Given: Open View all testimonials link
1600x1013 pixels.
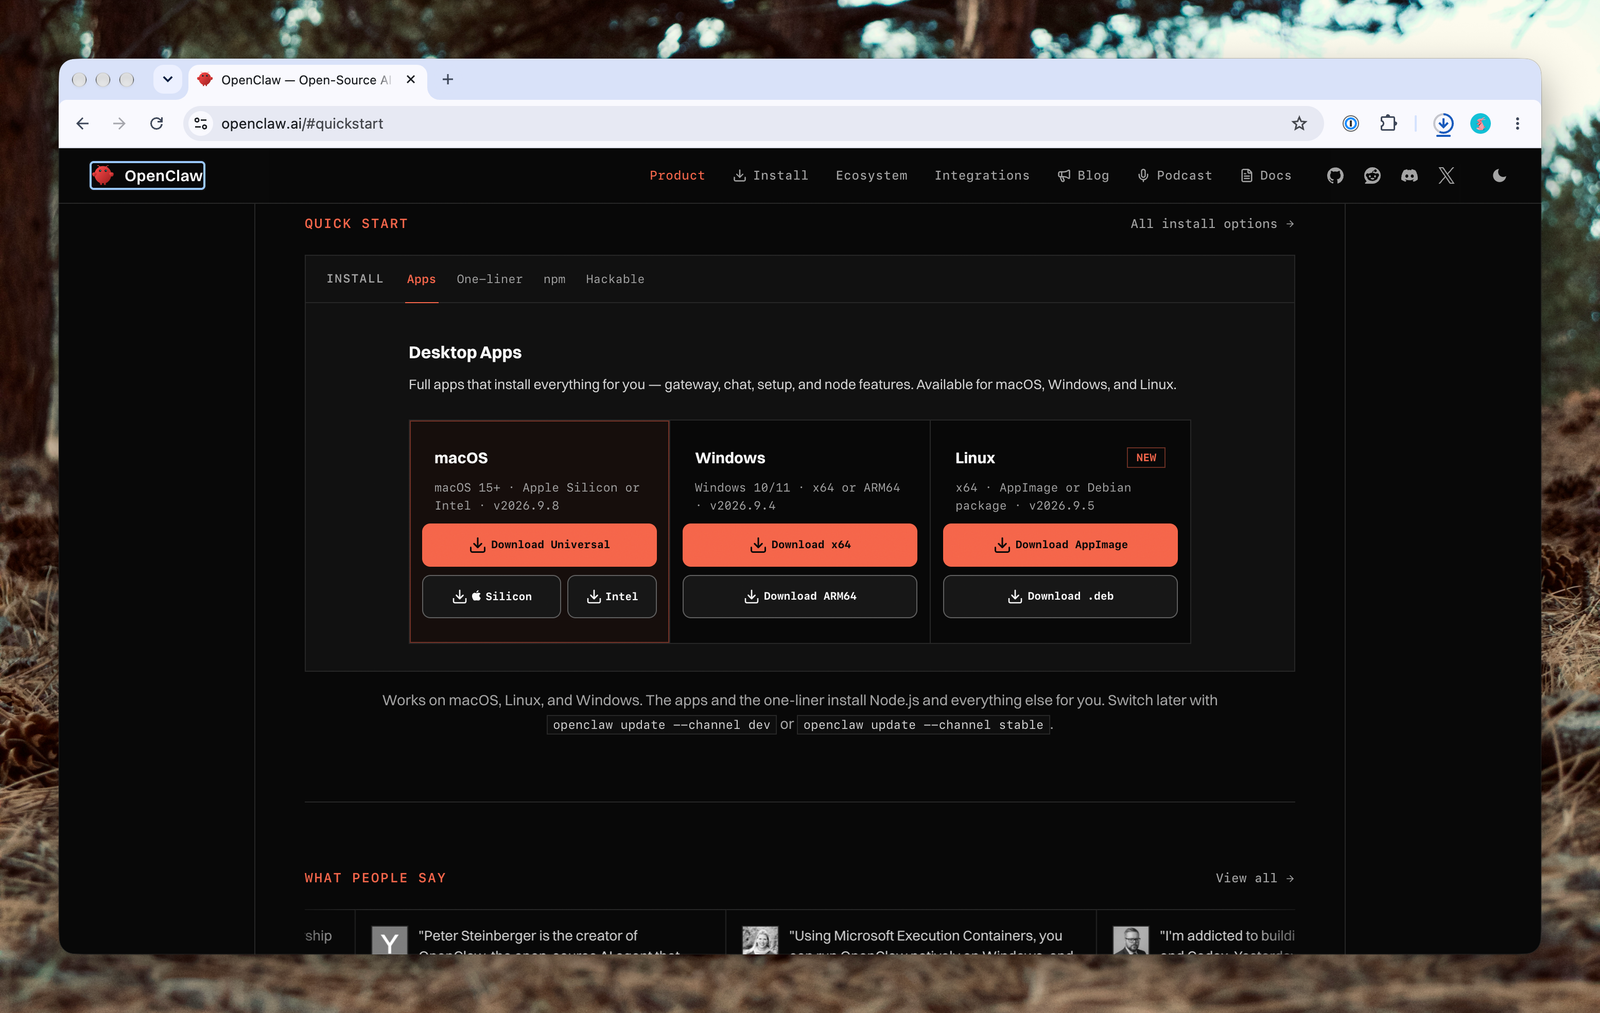Looking at the screenshot, I should [1255, 878].
